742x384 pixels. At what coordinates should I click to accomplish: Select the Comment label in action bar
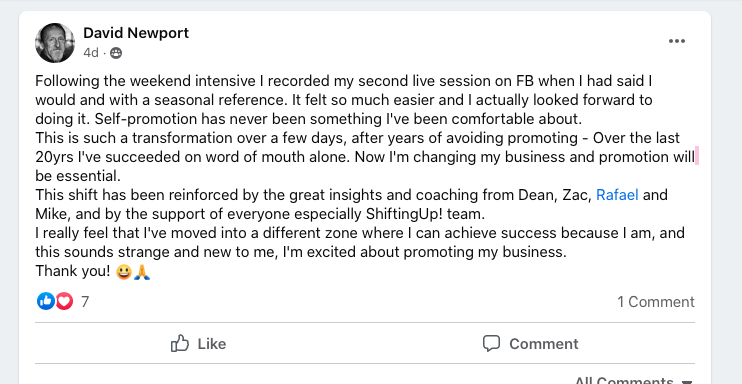point(543,344)
